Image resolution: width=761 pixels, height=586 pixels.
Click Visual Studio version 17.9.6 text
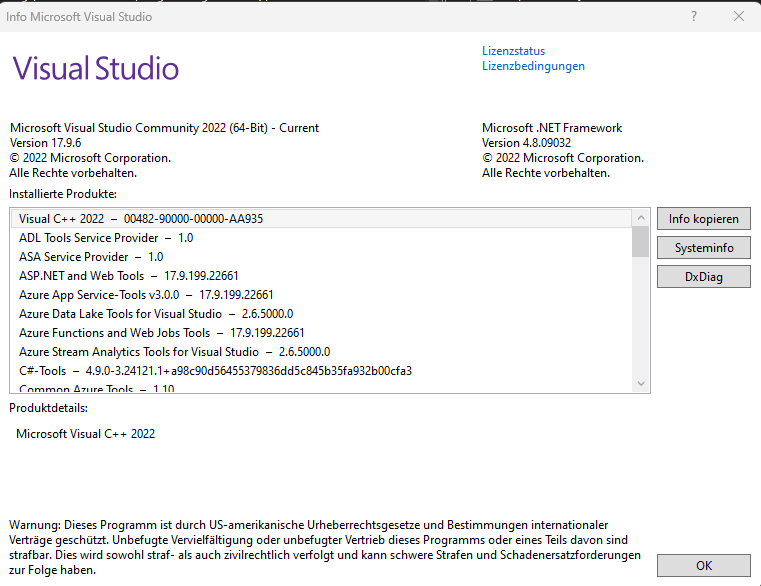[46, 143]
